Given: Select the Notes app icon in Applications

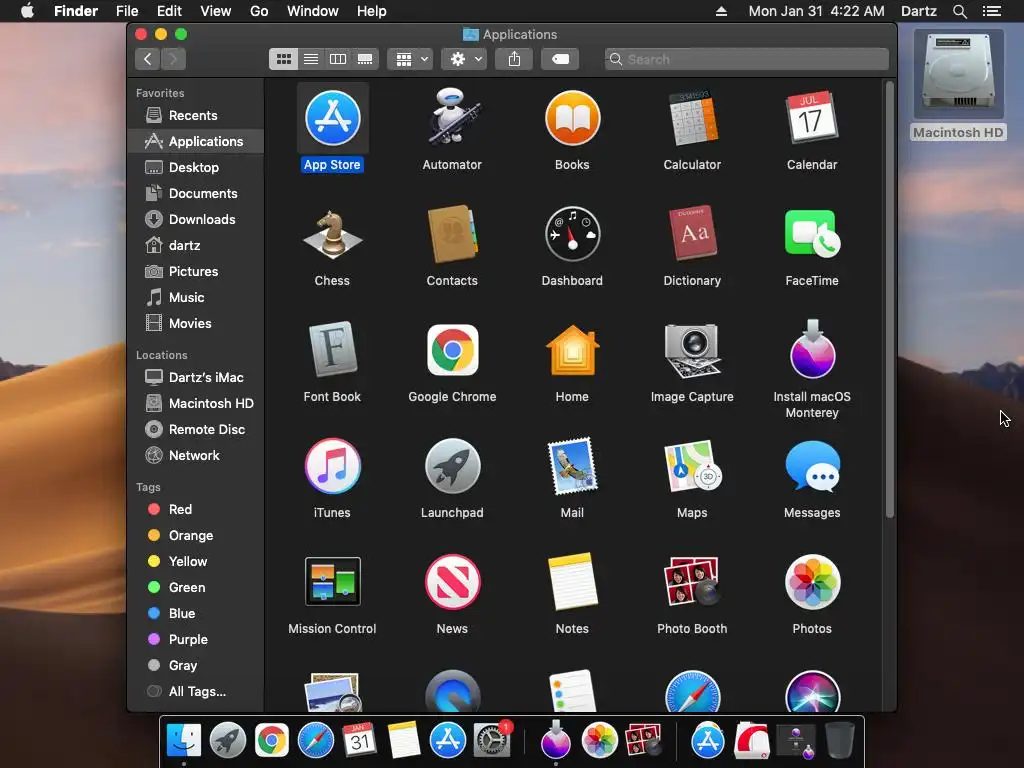Looking at the screenshot, I should [572, 581].
